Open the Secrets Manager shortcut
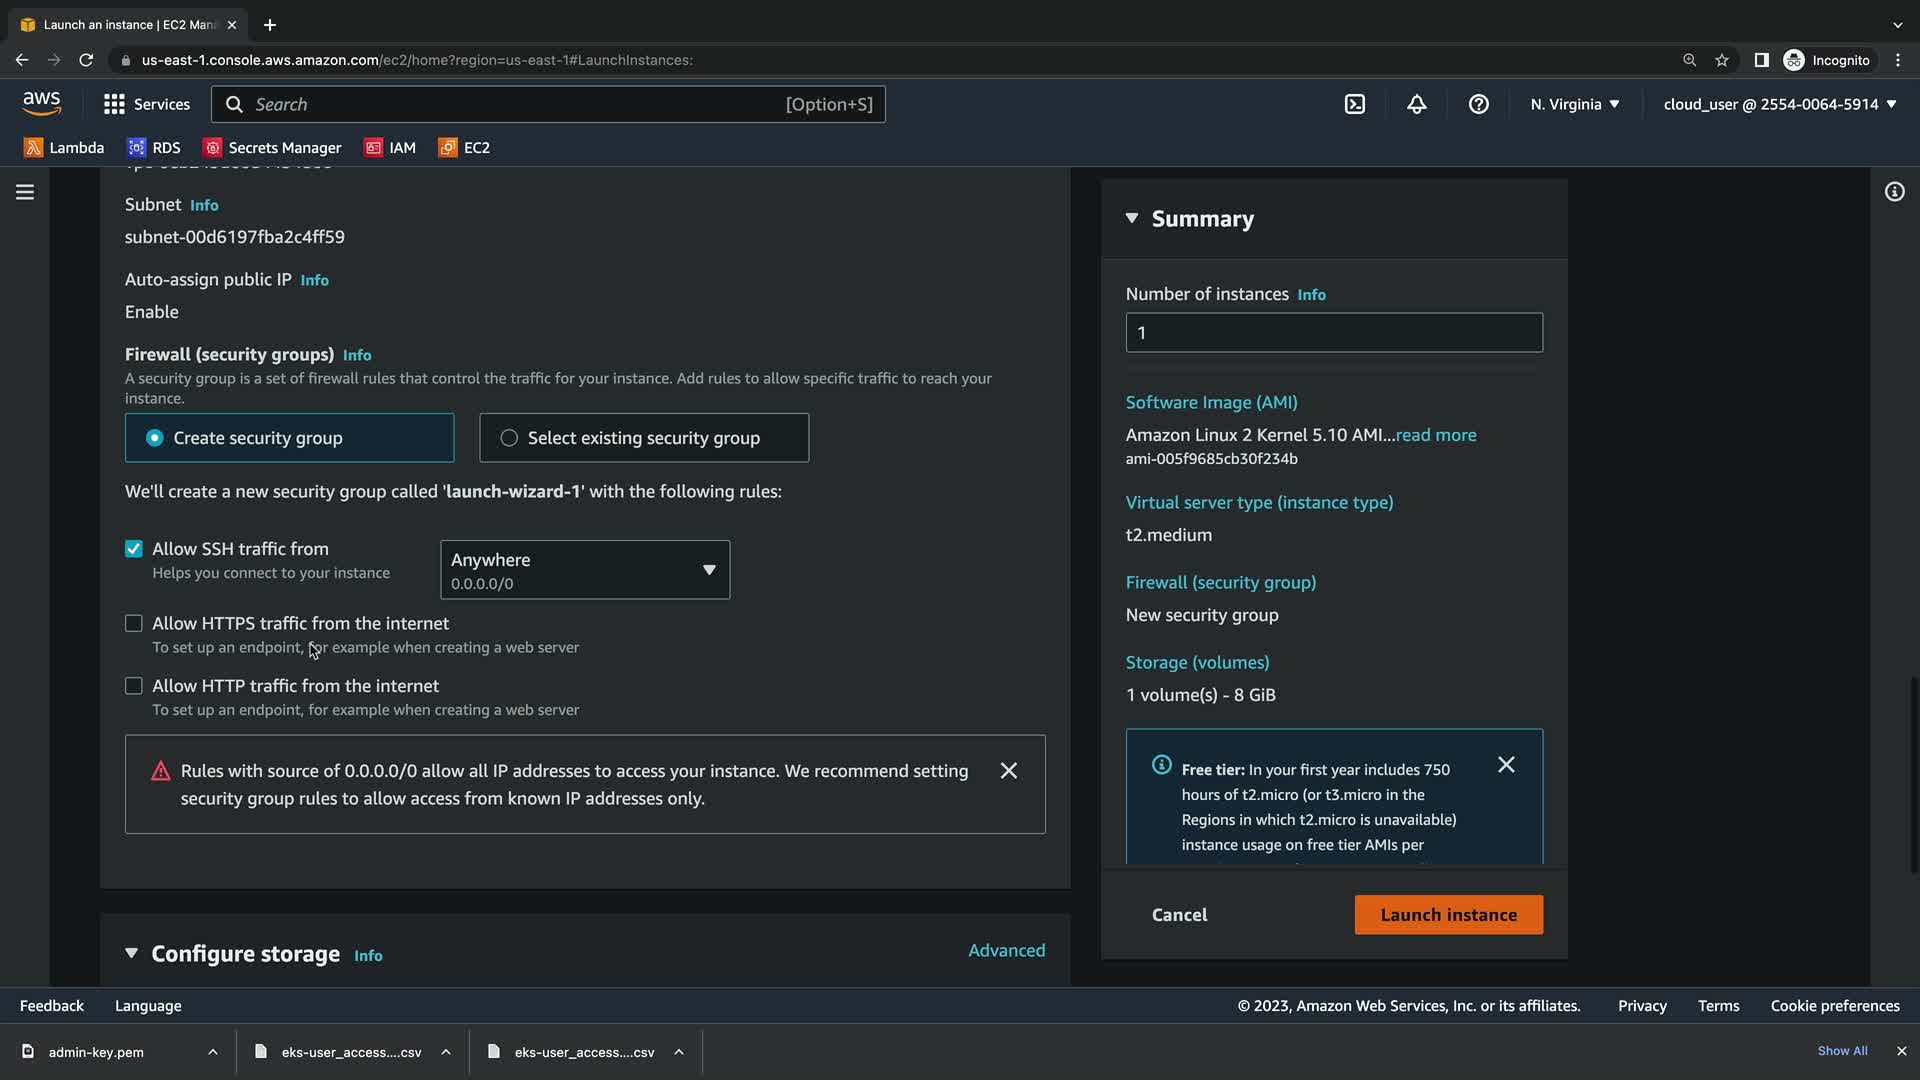Viewport: 1920px width, 1080px height. click(x=272, y=148)
